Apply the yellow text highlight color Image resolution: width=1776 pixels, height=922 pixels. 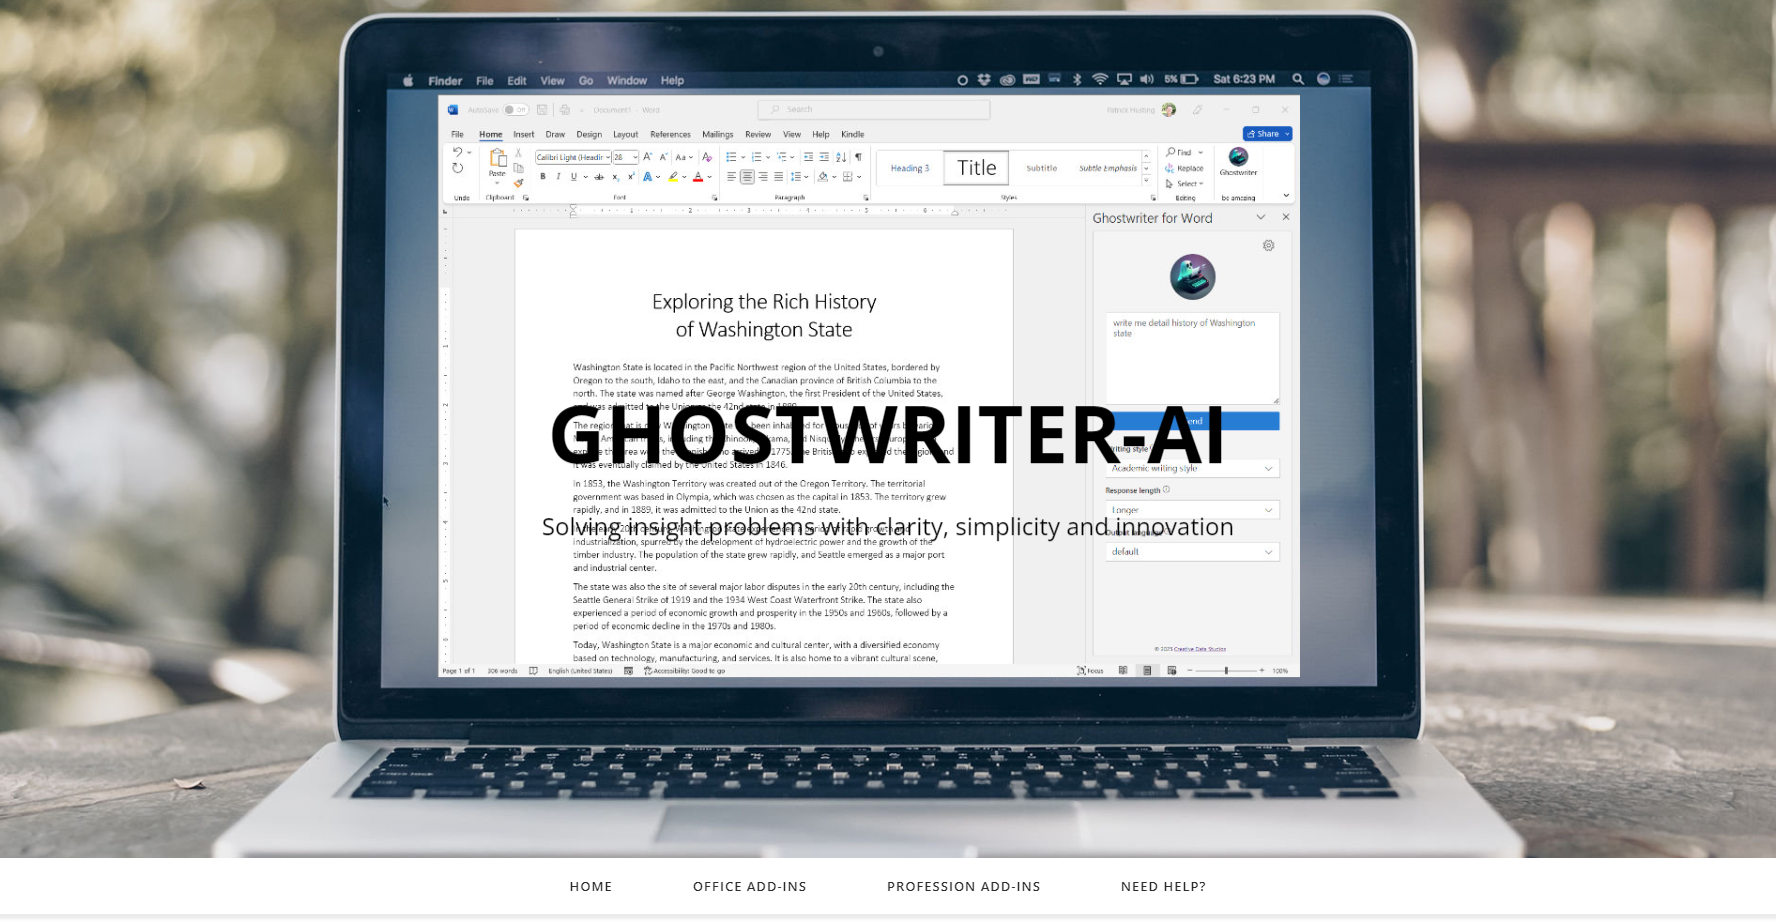click(x=673, y=177)
